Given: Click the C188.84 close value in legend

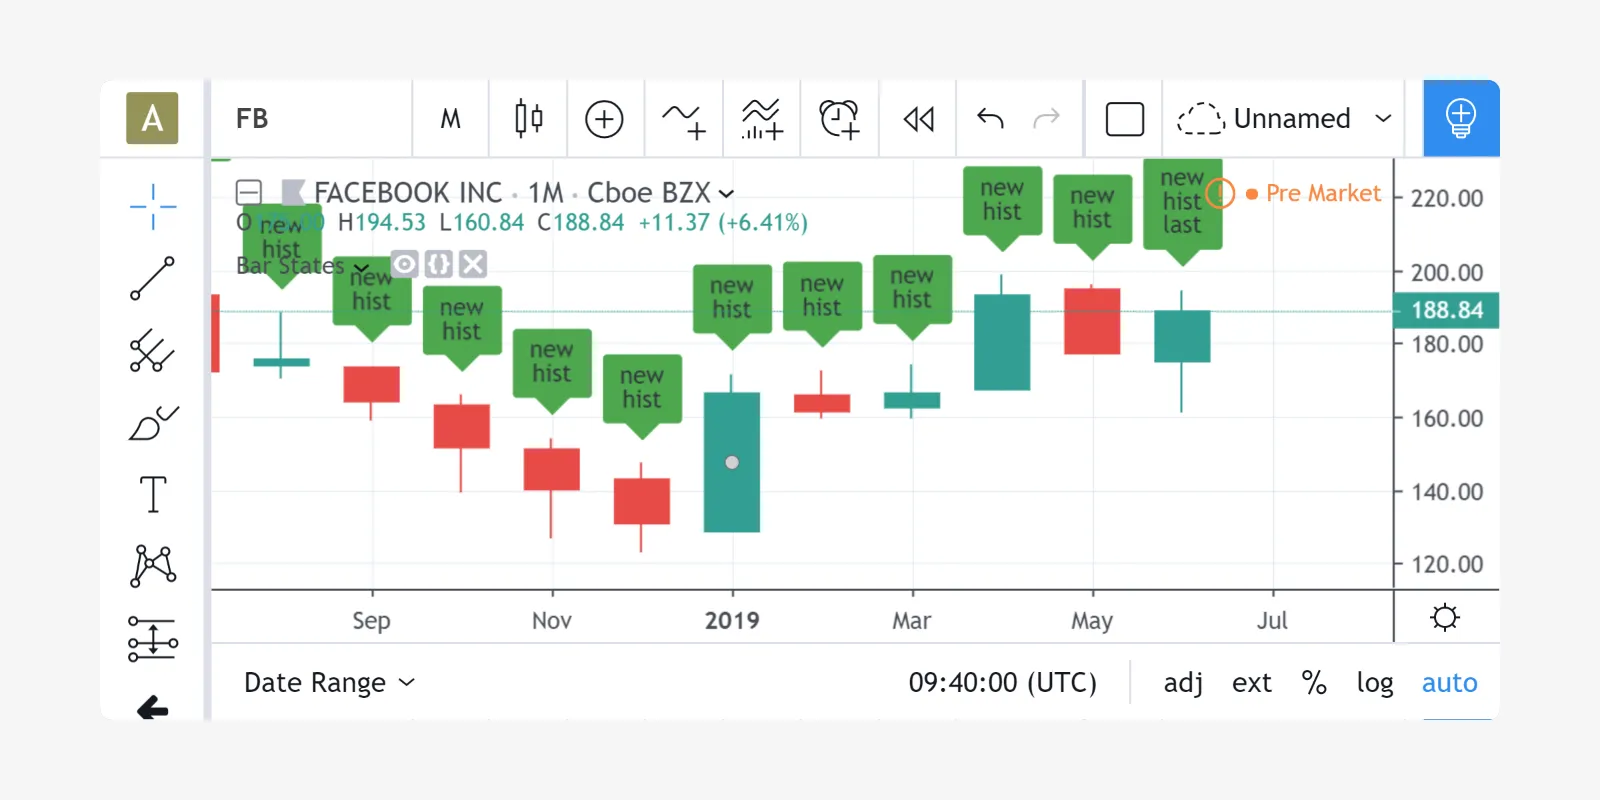Looking at the screenshot, I should [x=580, y=222].
